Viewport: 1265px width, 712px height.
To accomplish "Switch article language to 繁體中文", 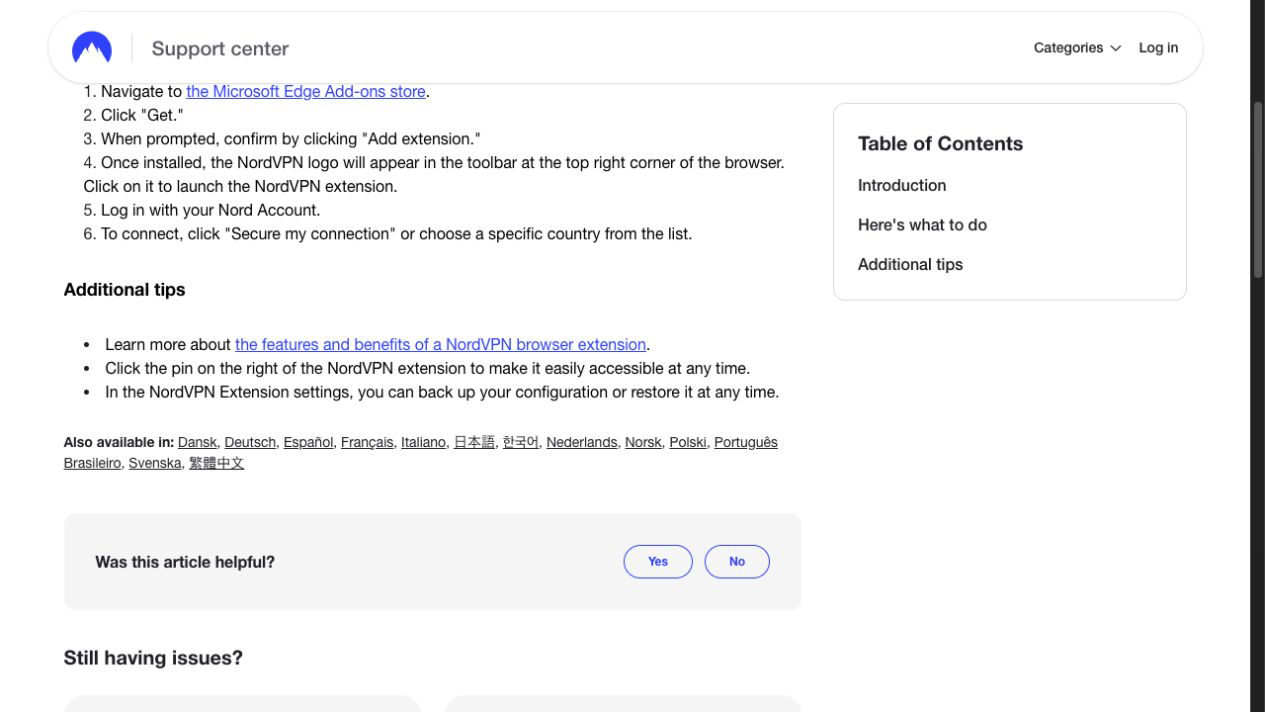I will coord(217,463).
